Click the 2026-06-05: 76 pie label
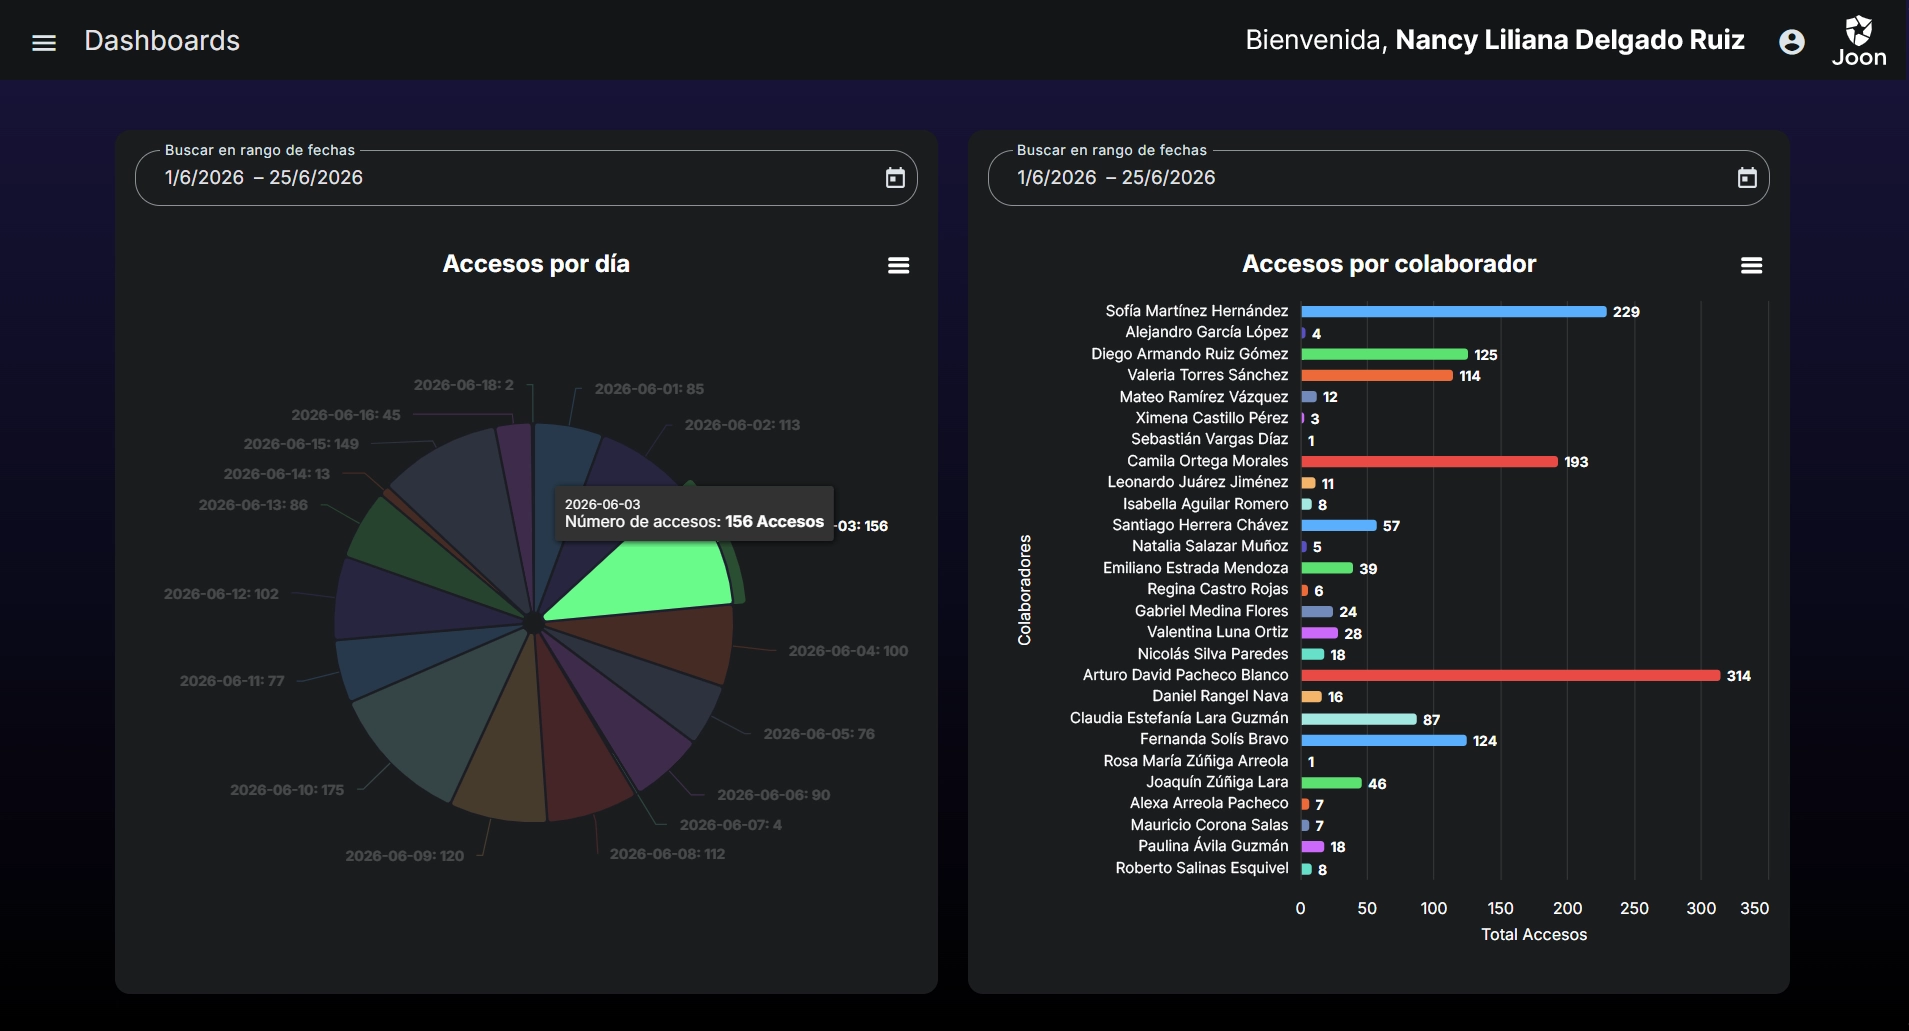Image resolution: width=1909 pixels, height=1031 pixels. [x=819, y=734]
